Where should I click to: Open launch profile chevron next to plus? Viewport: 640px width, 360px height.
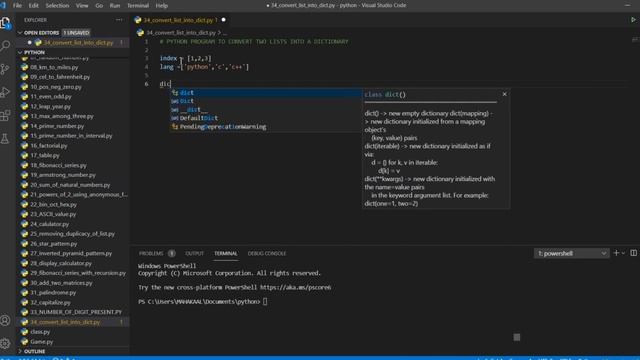pyautogui.click(x=623, y=253)
